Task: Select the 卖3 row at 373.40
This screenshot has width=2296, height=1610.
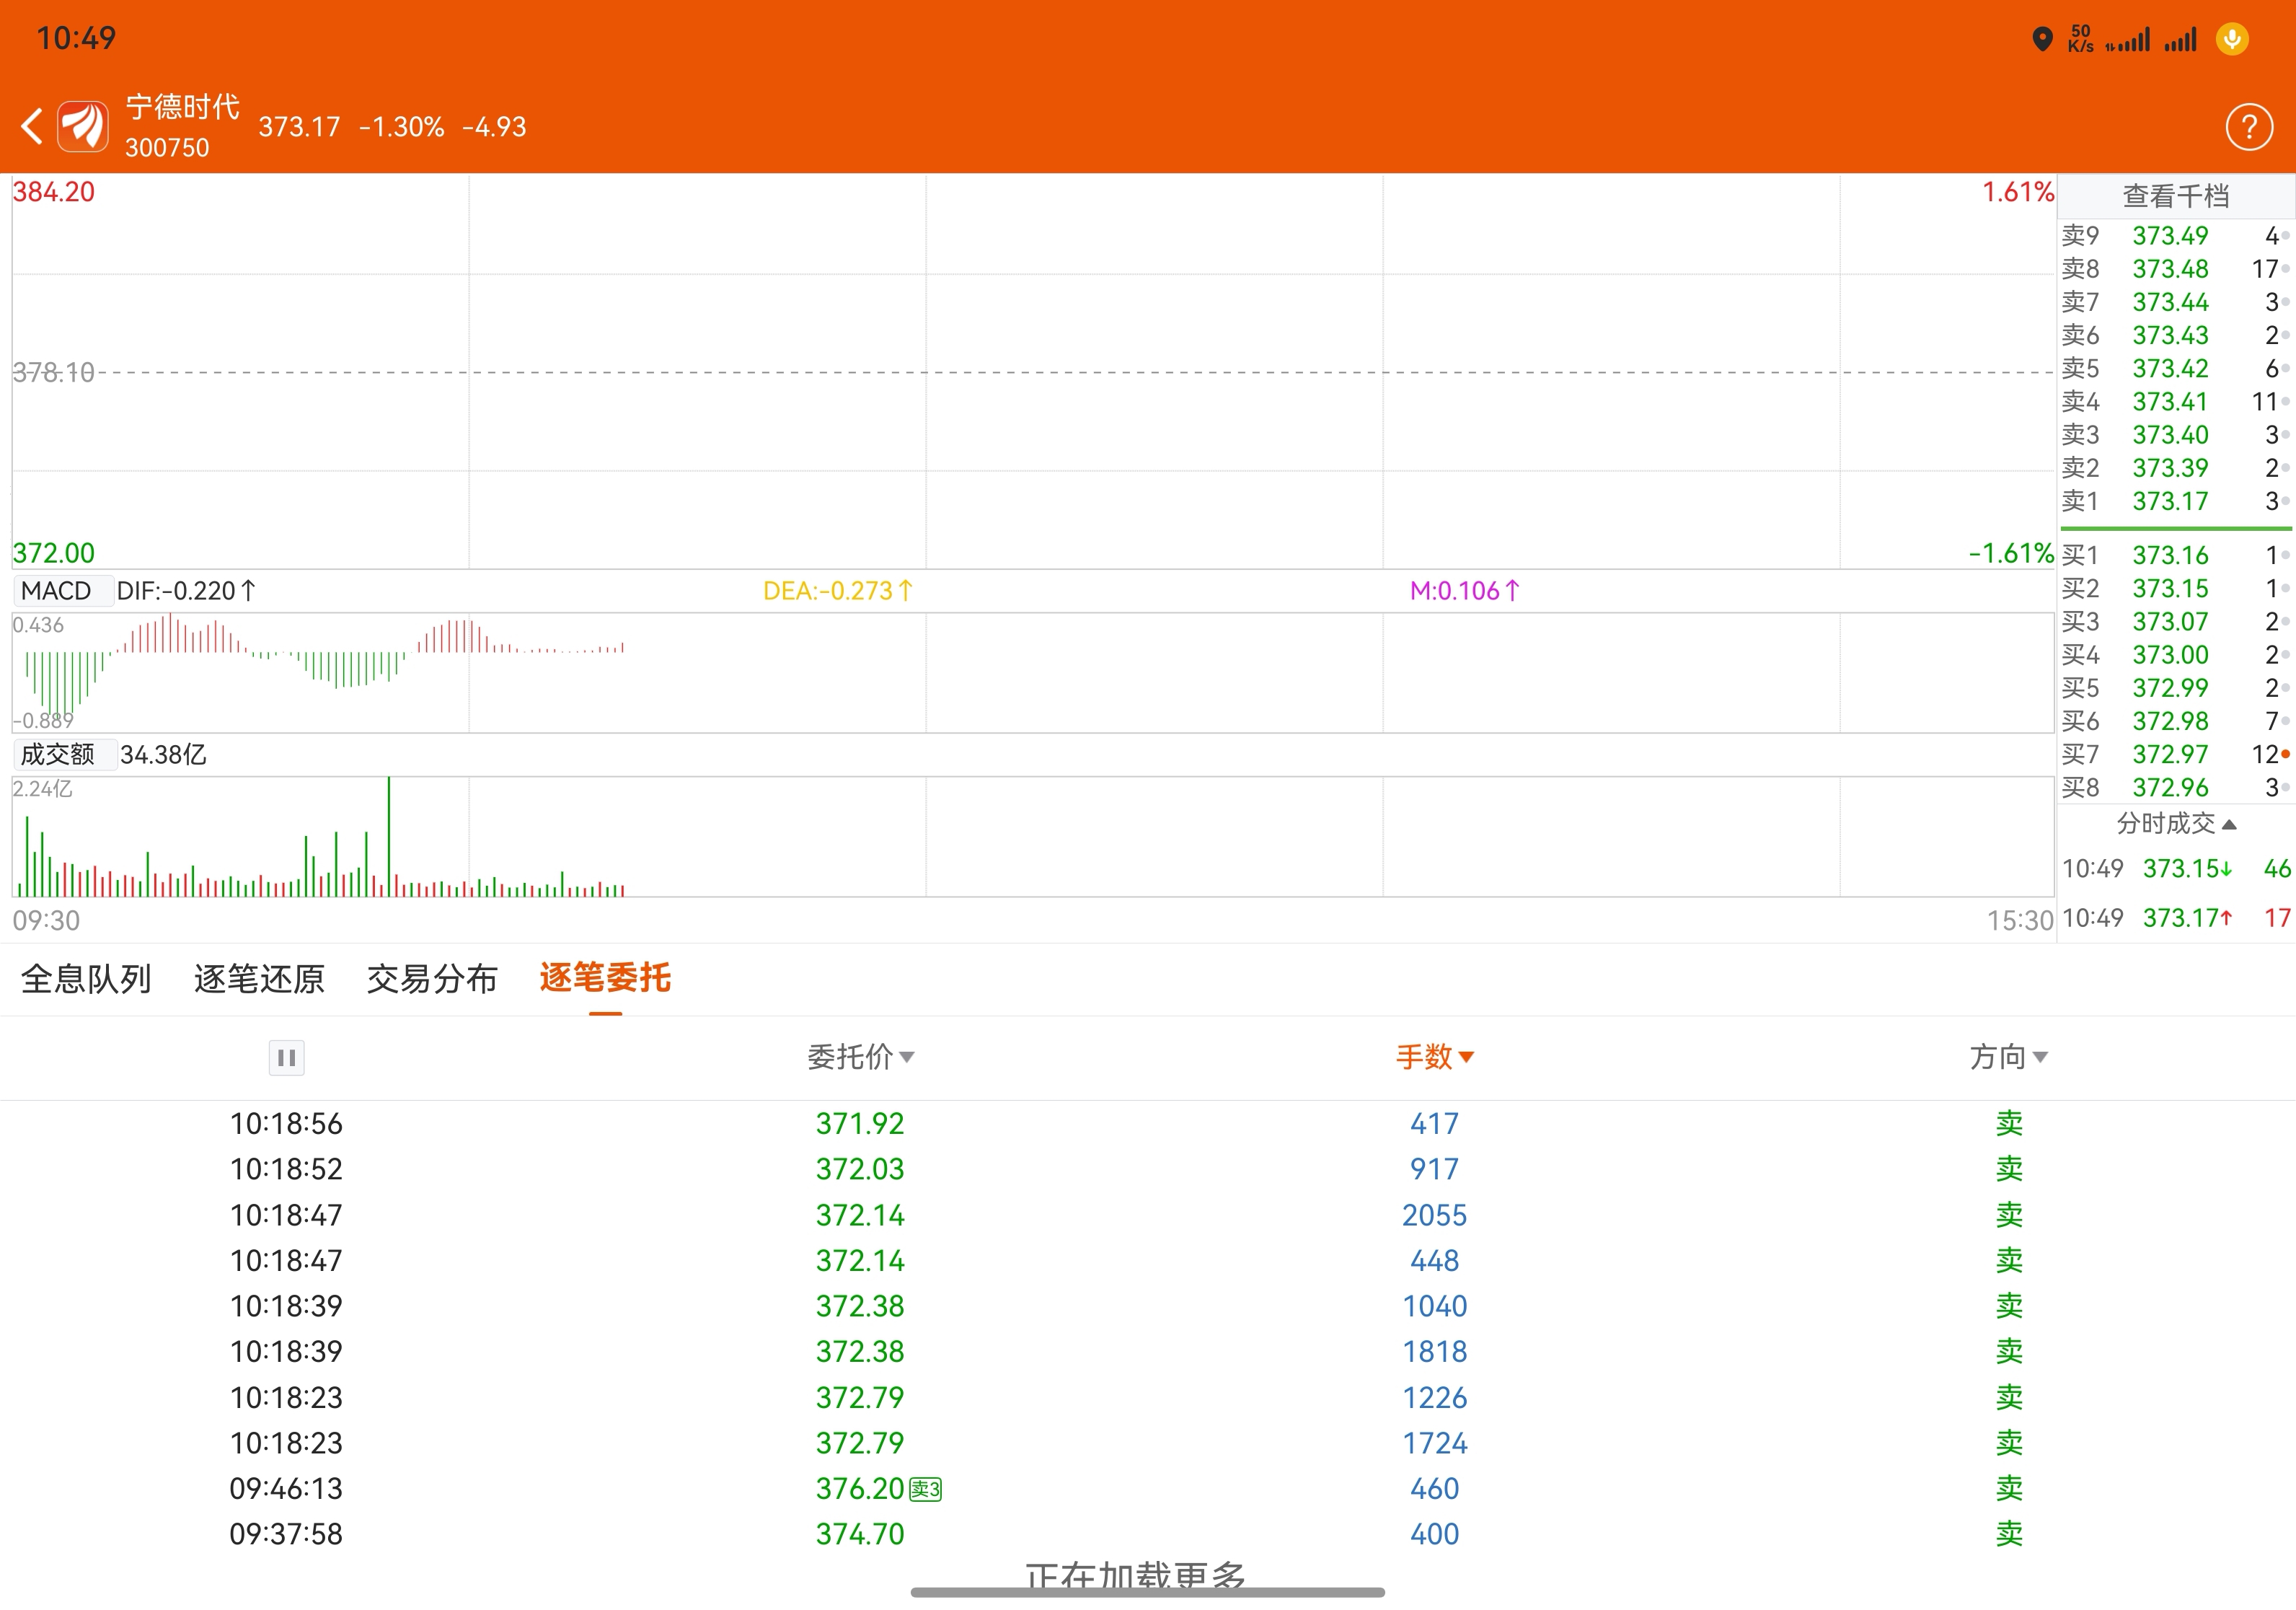Action: [x=2176, y=435]
